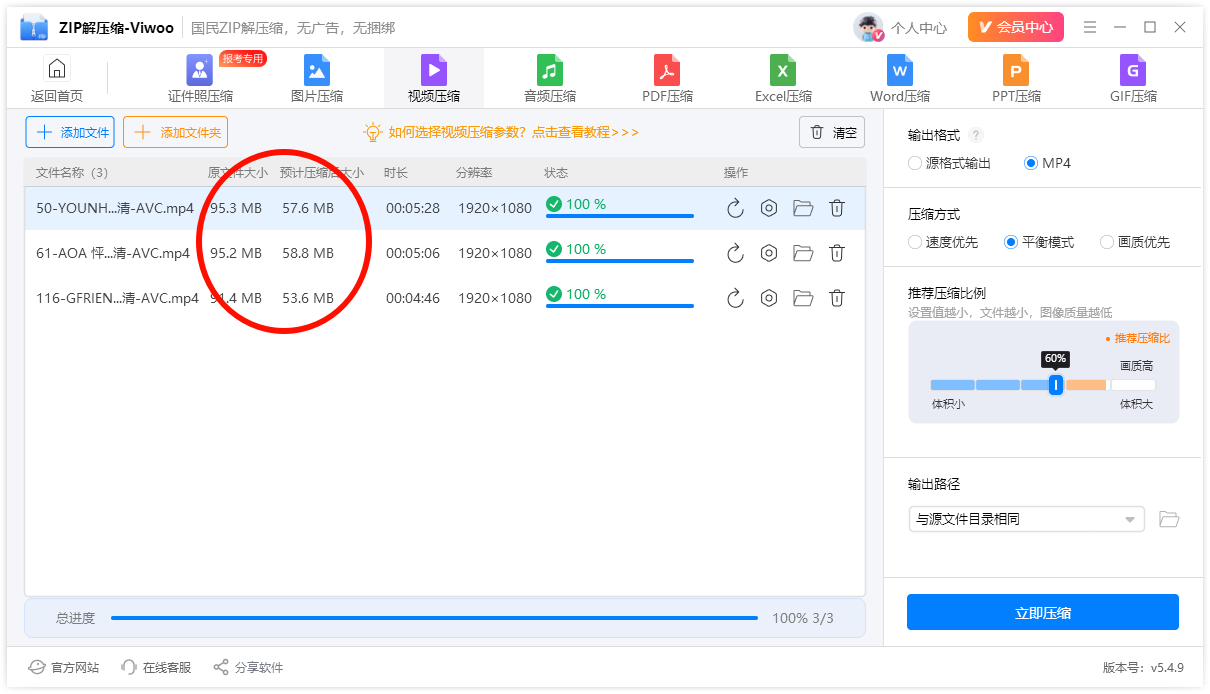The width and height of the screenshot is (1210, 694).
Task: Select the 视频压缩 tab
Action: coord(434,79)
